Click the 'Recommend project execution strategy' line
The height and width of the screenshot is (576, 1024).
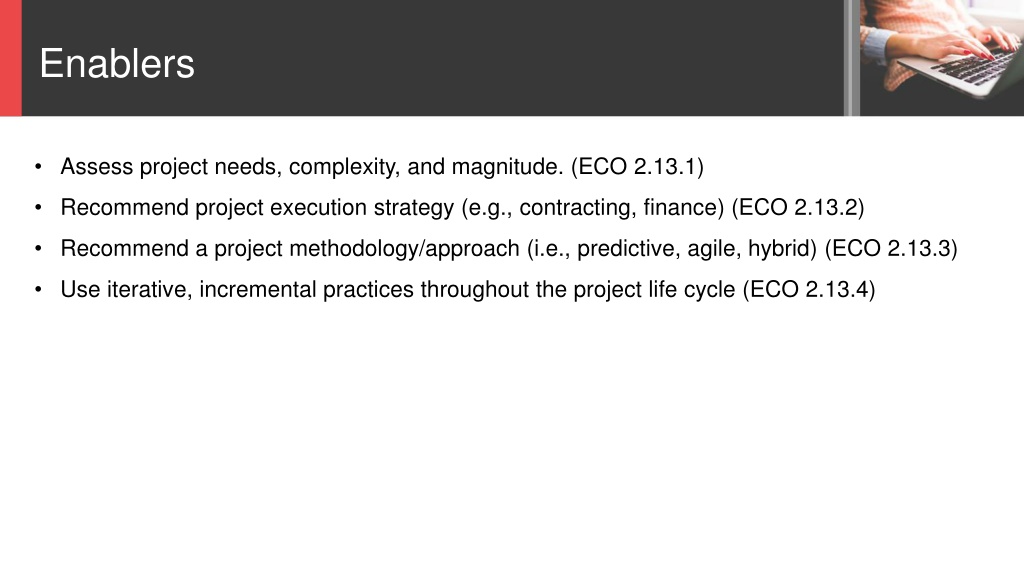[462, 208]
